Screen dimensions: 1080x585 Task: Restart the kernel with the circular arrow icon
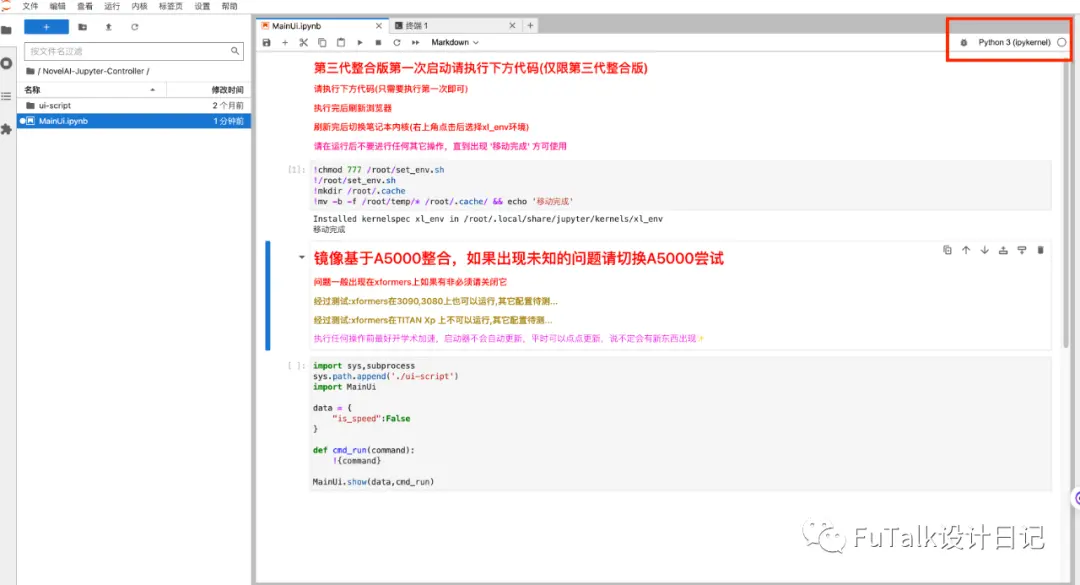397,43
